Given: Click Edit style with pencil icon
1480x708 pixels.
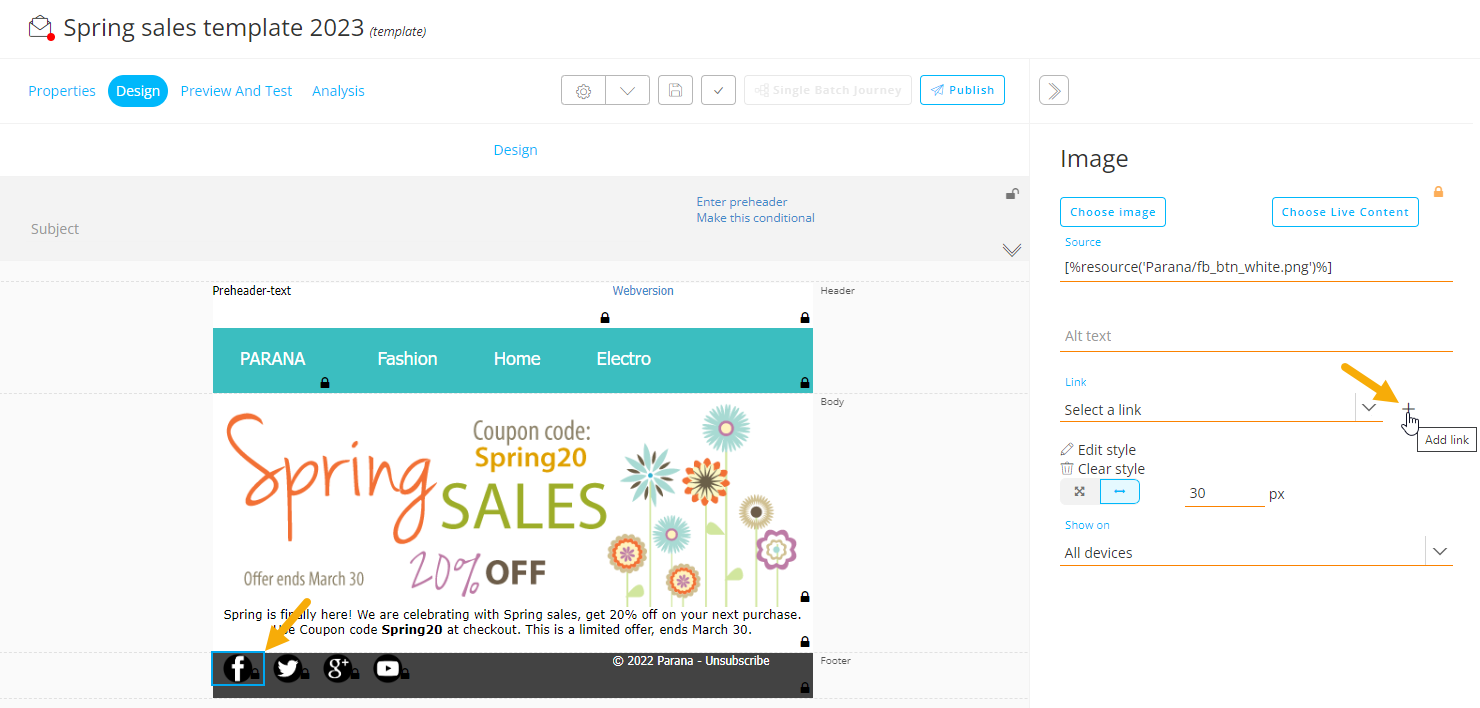Looking at the screenshot, I should [x=1098, y=450].
